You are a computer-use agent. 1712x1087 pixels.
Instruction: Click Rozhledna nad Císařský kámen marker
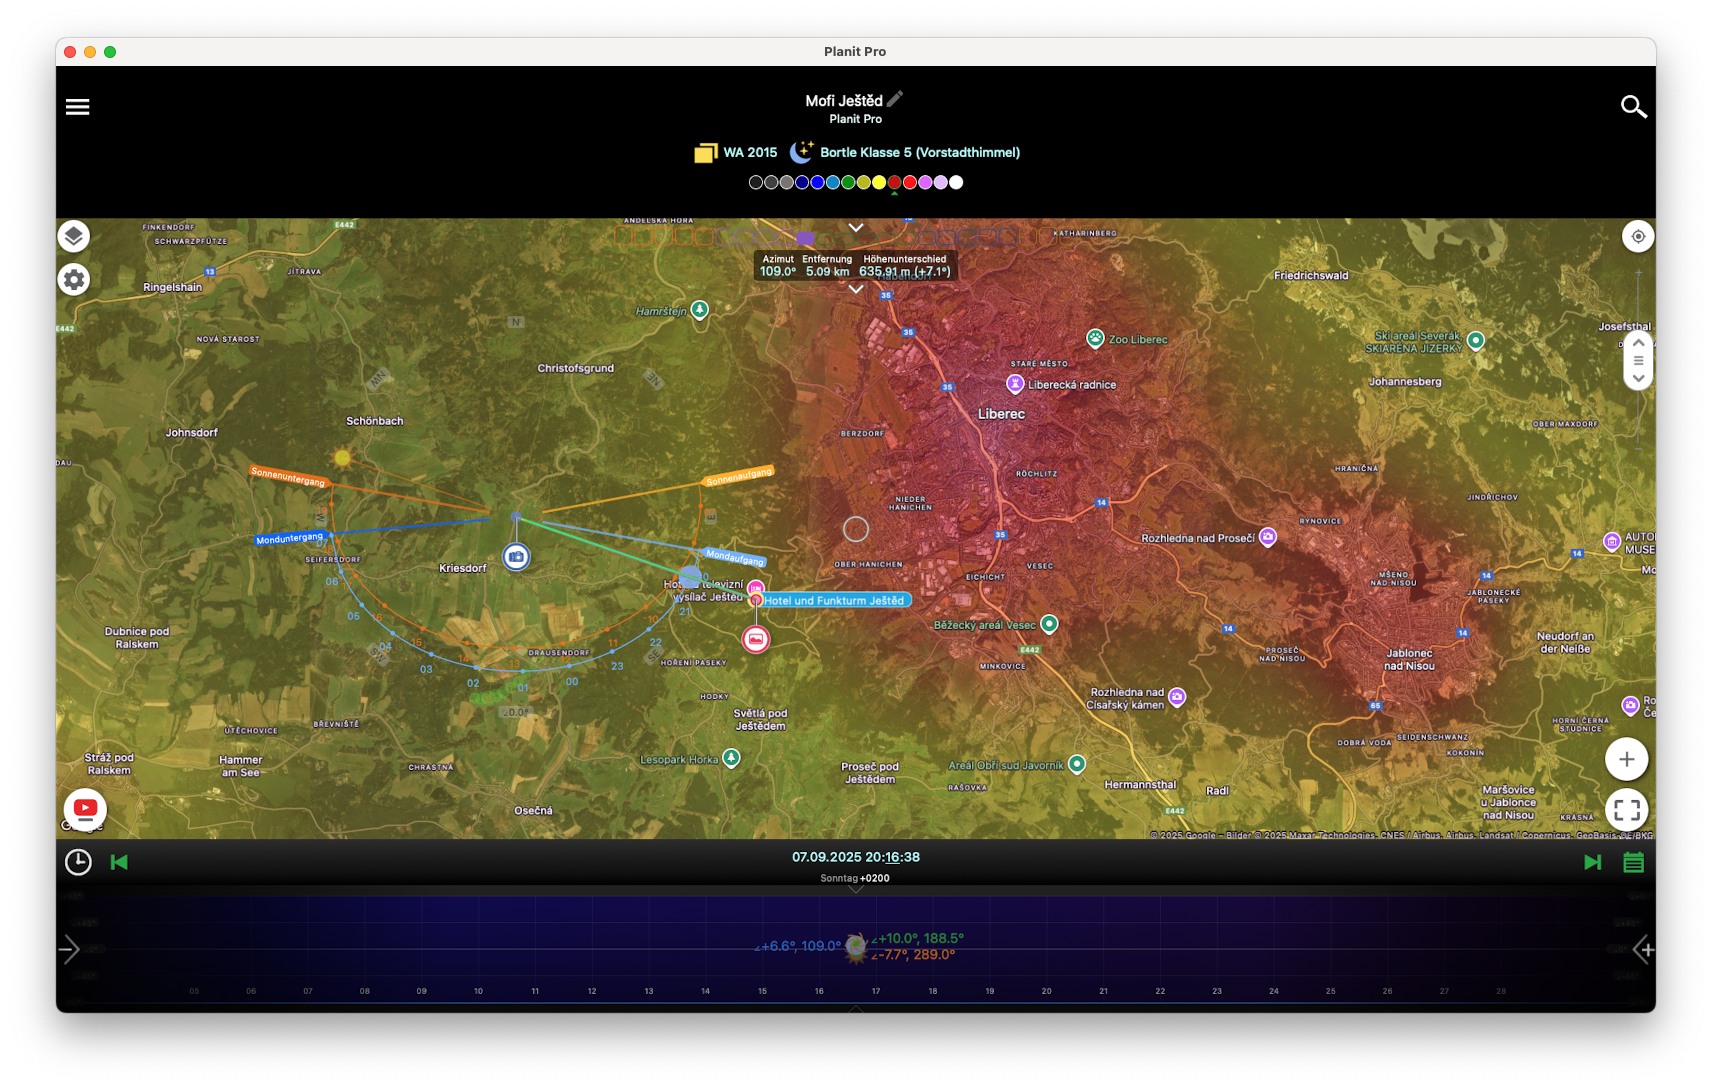[x=1178, y=697]
